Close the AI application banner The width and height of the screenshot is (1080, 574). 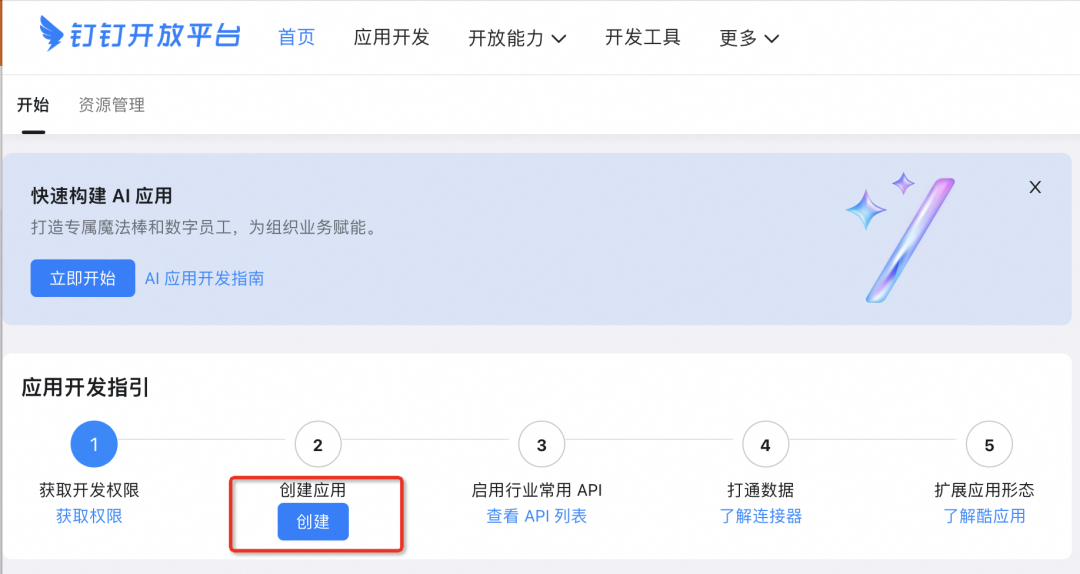[1035, 187]
